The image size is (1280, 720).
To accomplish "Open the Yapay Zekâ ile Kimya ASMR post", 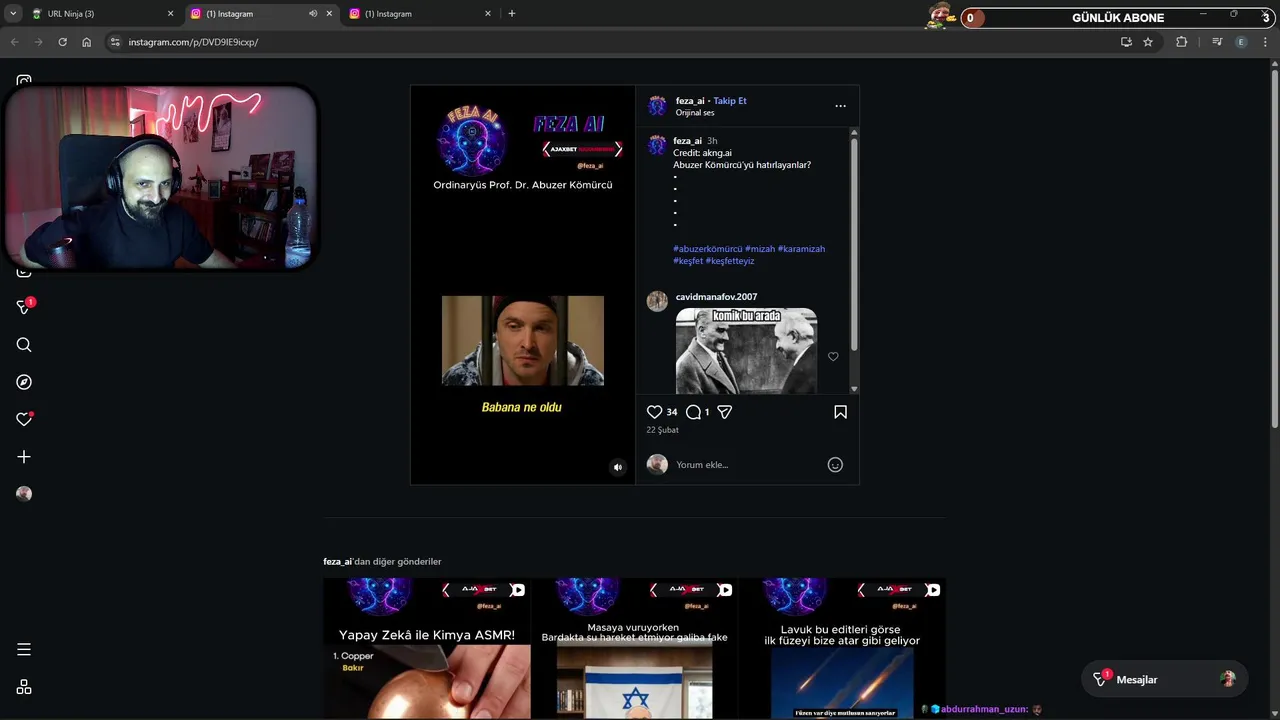I will pos(427,648).
